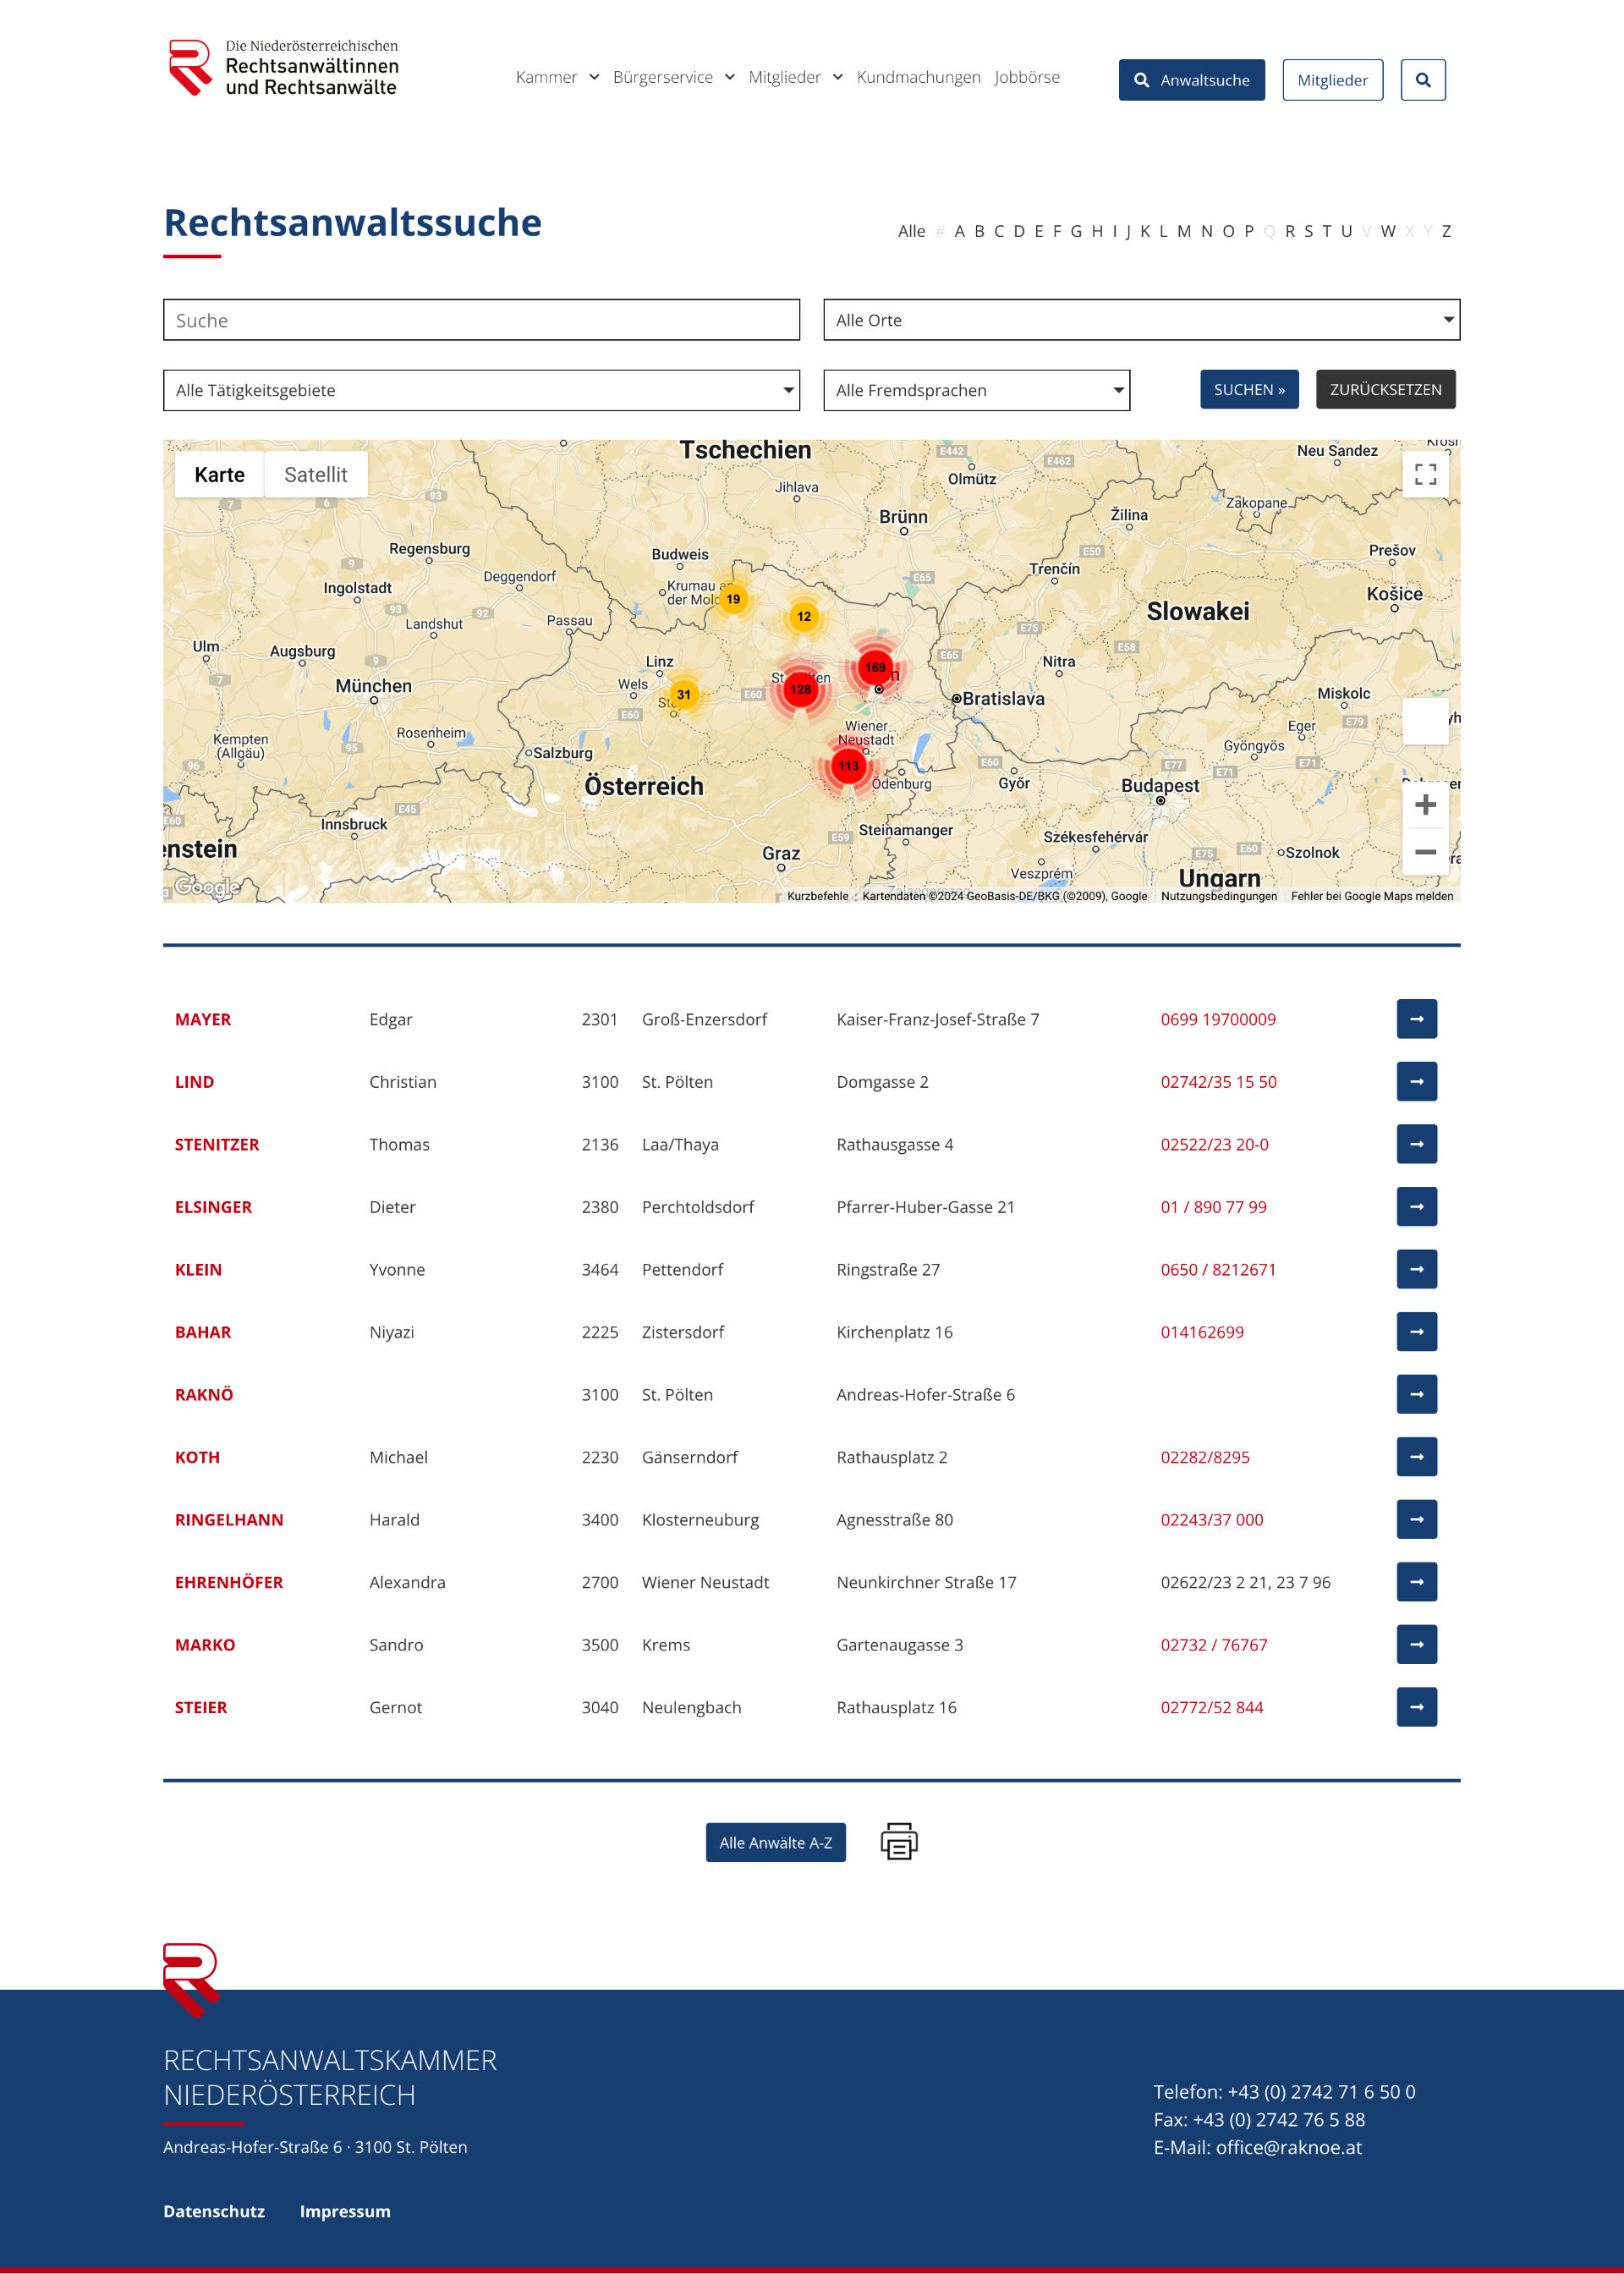
Task: Toggle the map fullscreen icon
Action: [x=1425, y=474]
